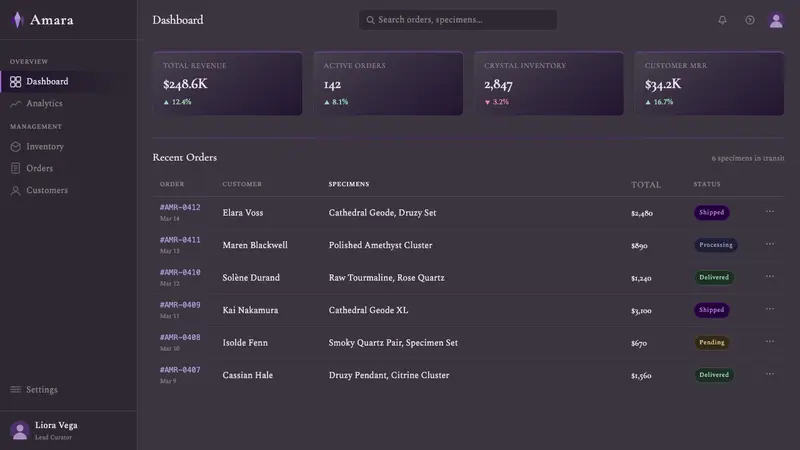The image size is (800, 450).
Task: Select customer name Maren Blackwell
Action: pyautogui.click(x=255, y=245)
